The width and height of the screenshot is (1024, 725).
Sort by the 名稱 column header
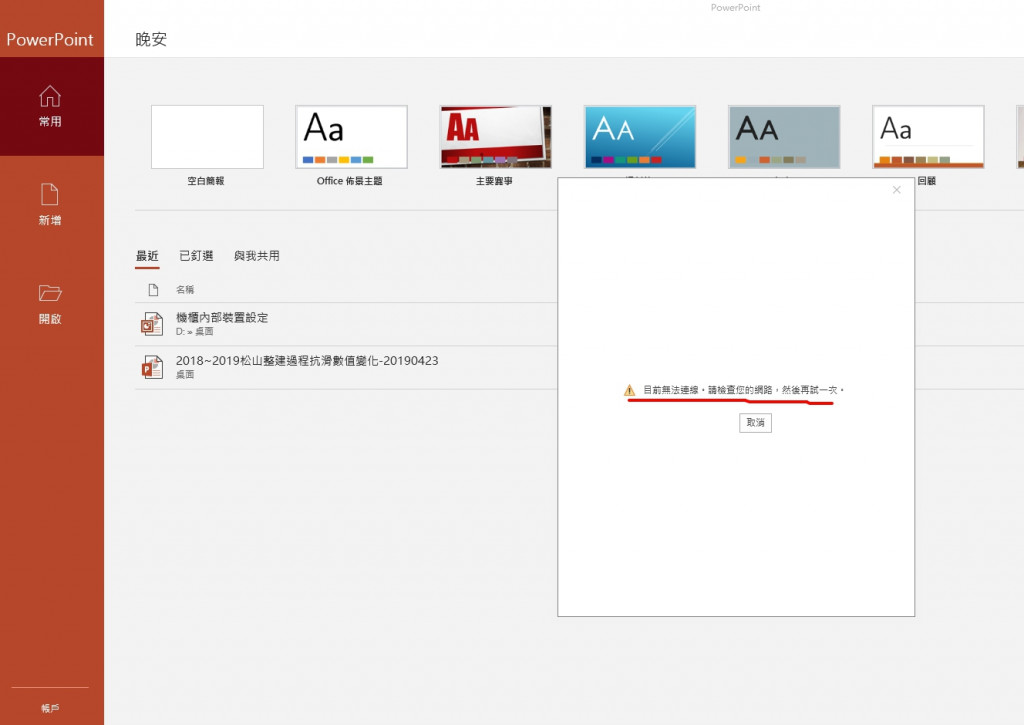[185, 289]
